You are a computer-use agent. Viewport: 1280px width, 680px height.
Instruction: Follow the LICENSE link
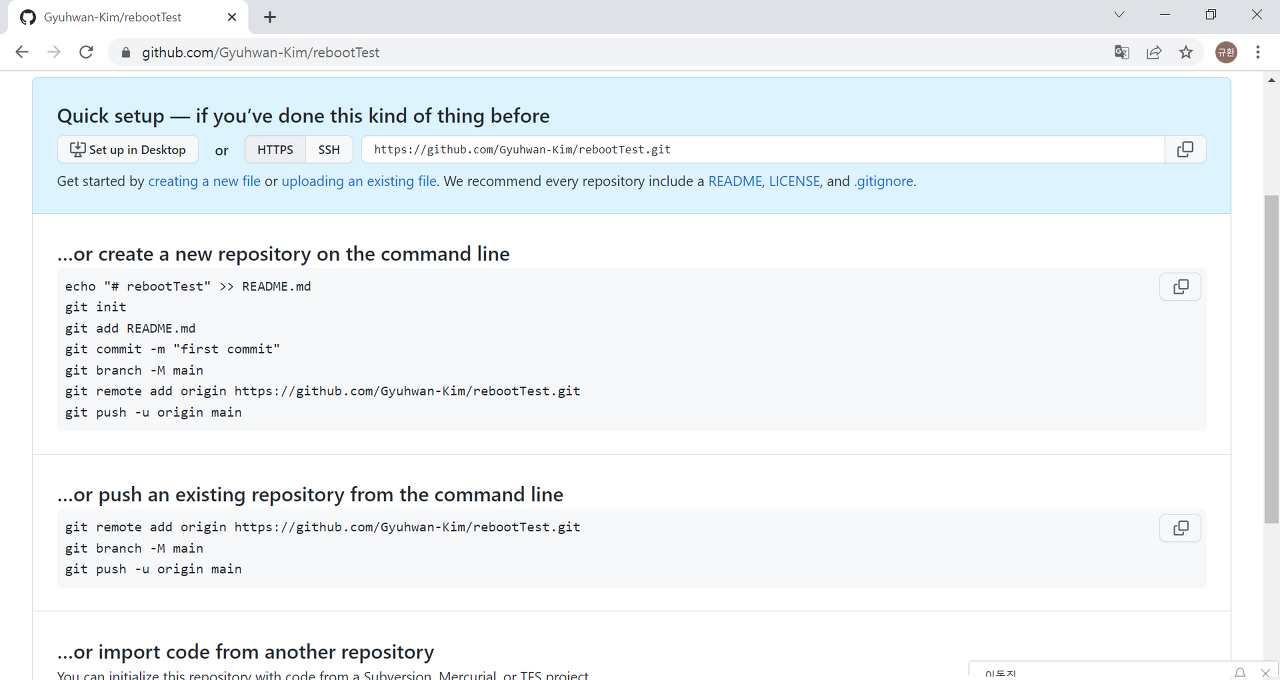tap(794, 181)
